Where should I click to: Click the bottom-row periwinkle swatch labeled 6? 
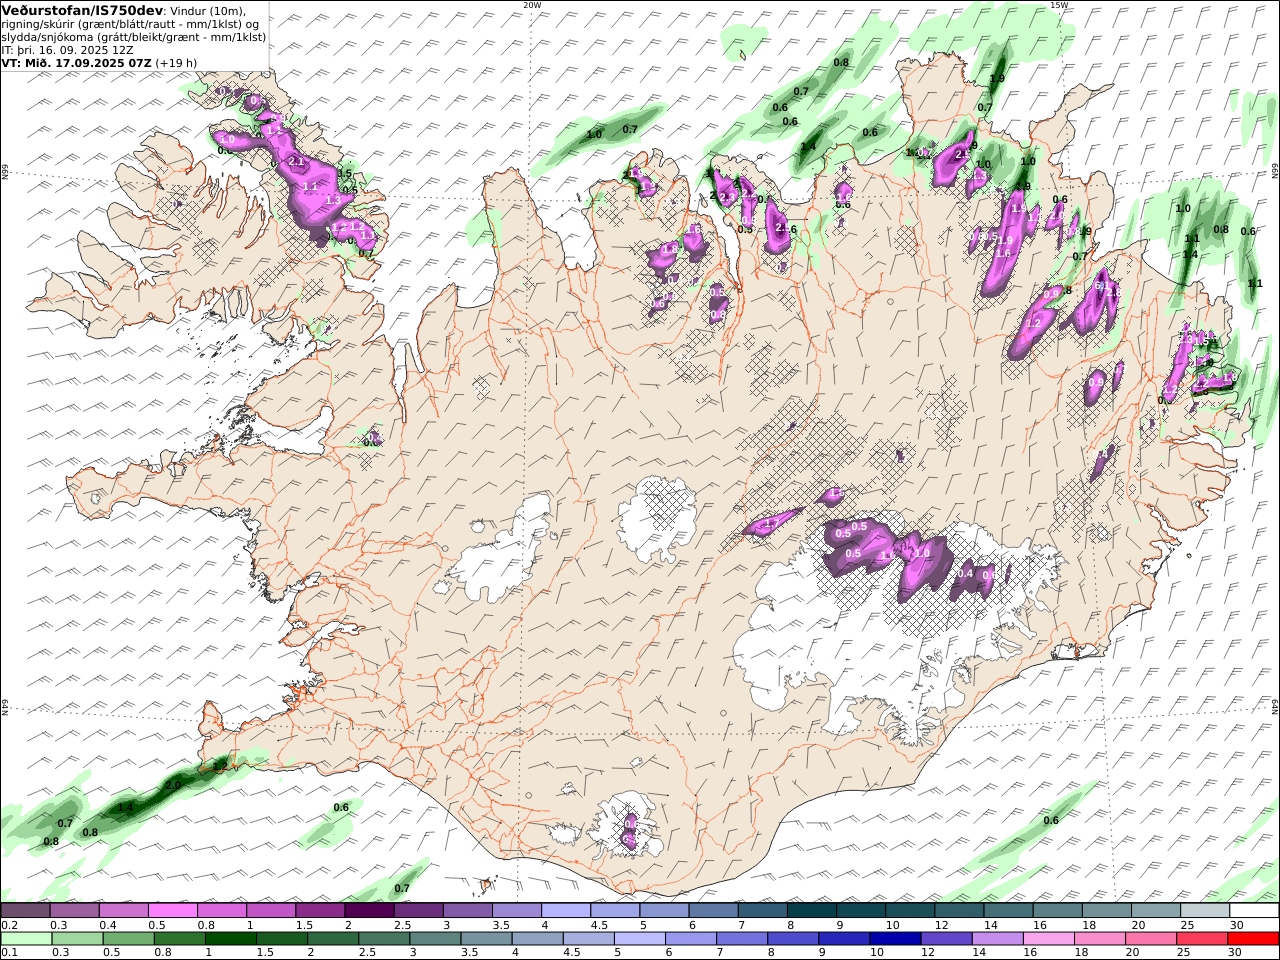pos(689,939)
